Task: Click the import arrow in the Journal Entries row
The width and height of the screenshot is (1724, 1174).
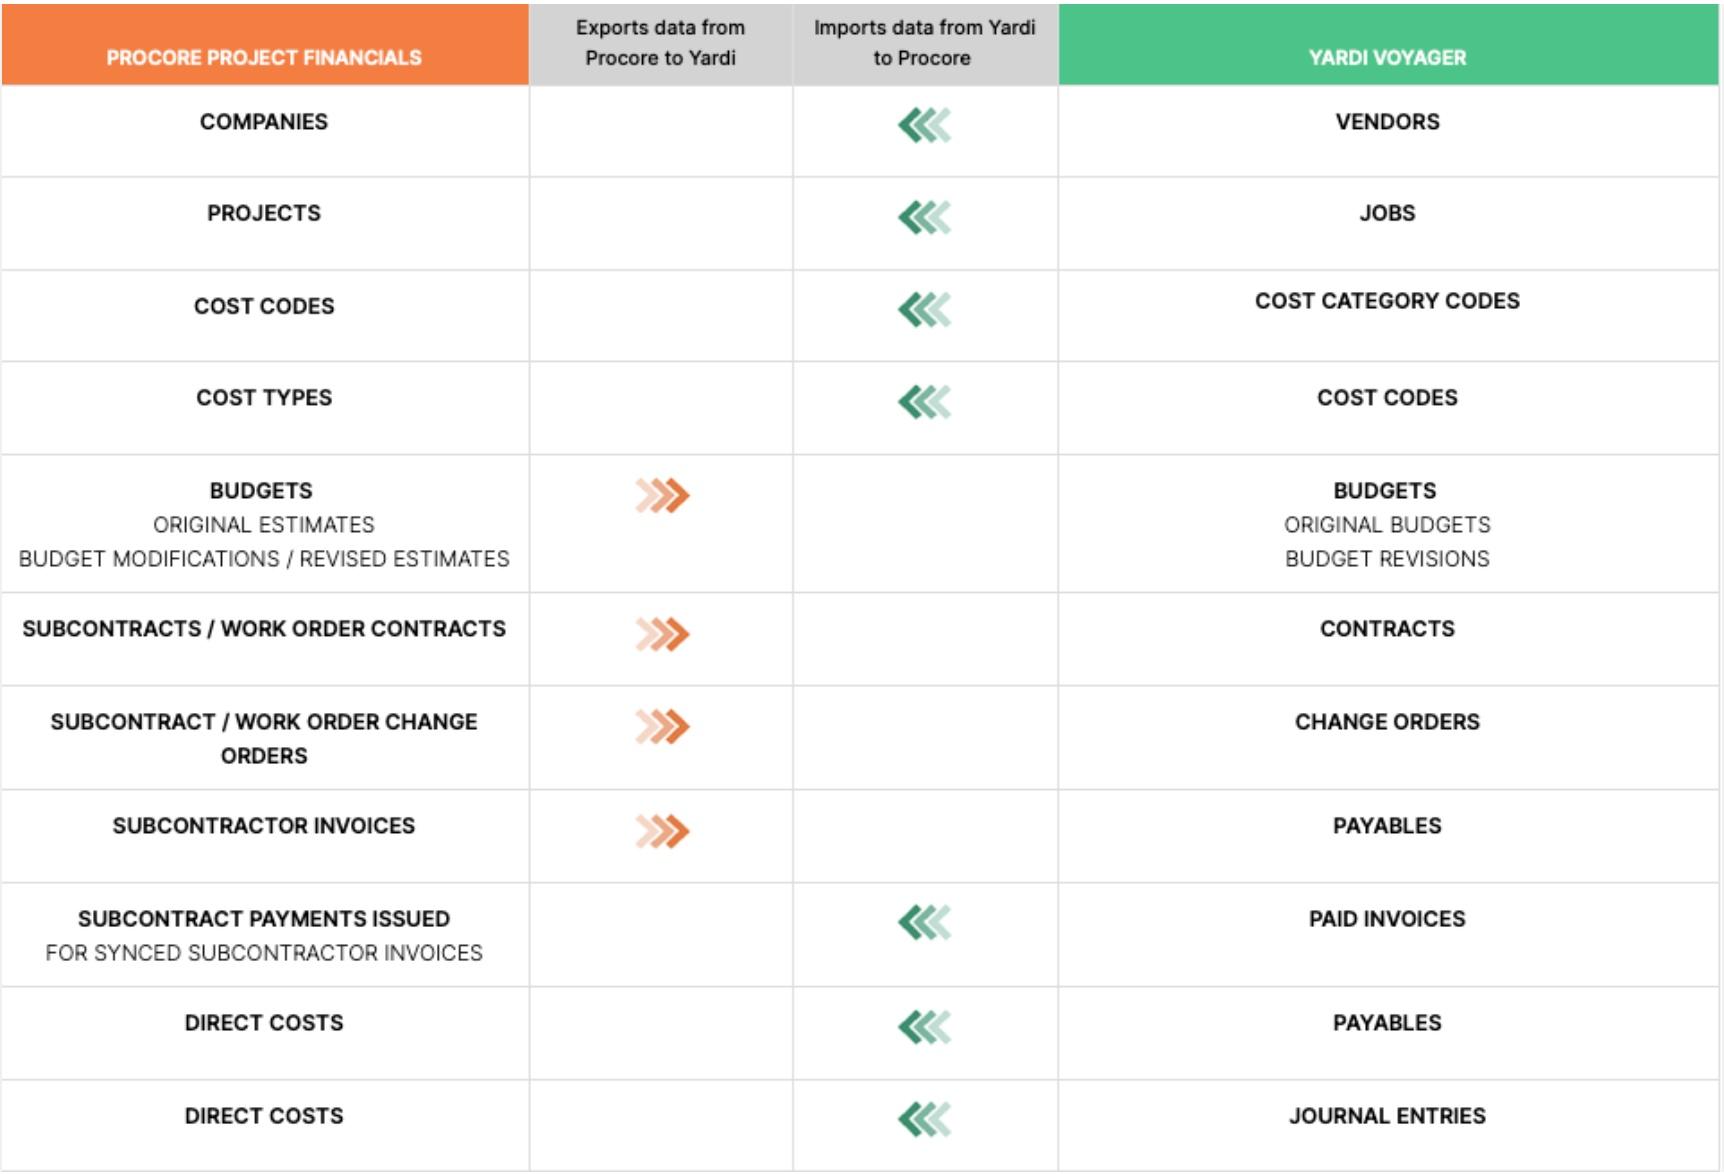Action: point(925,1119)
